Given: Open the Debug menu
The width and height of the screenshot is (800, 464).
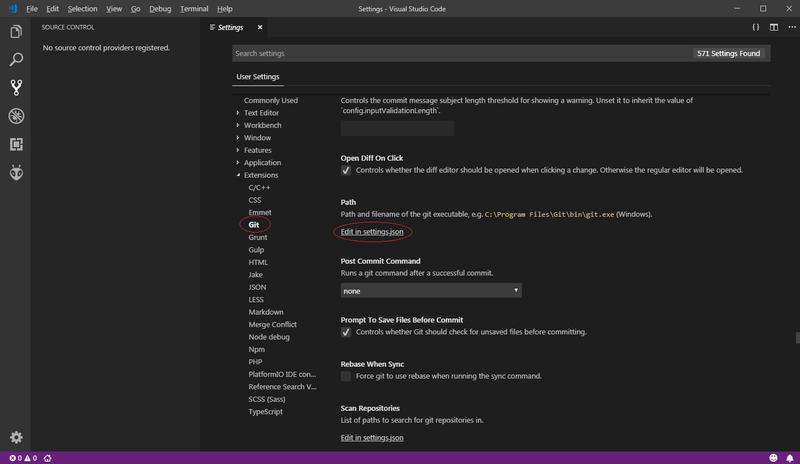Looking at the screenshot, I should point(160,9).
